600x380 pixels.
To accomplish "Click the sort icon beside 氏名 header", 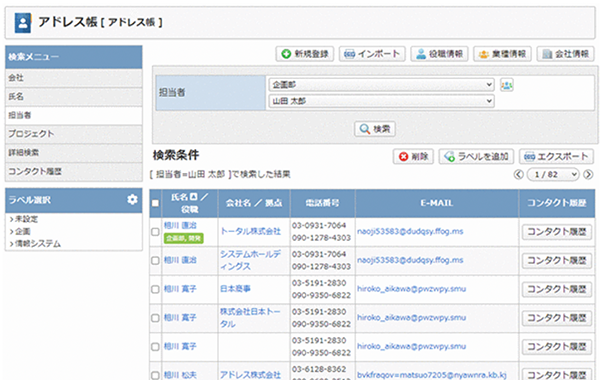I will point(194,197).
